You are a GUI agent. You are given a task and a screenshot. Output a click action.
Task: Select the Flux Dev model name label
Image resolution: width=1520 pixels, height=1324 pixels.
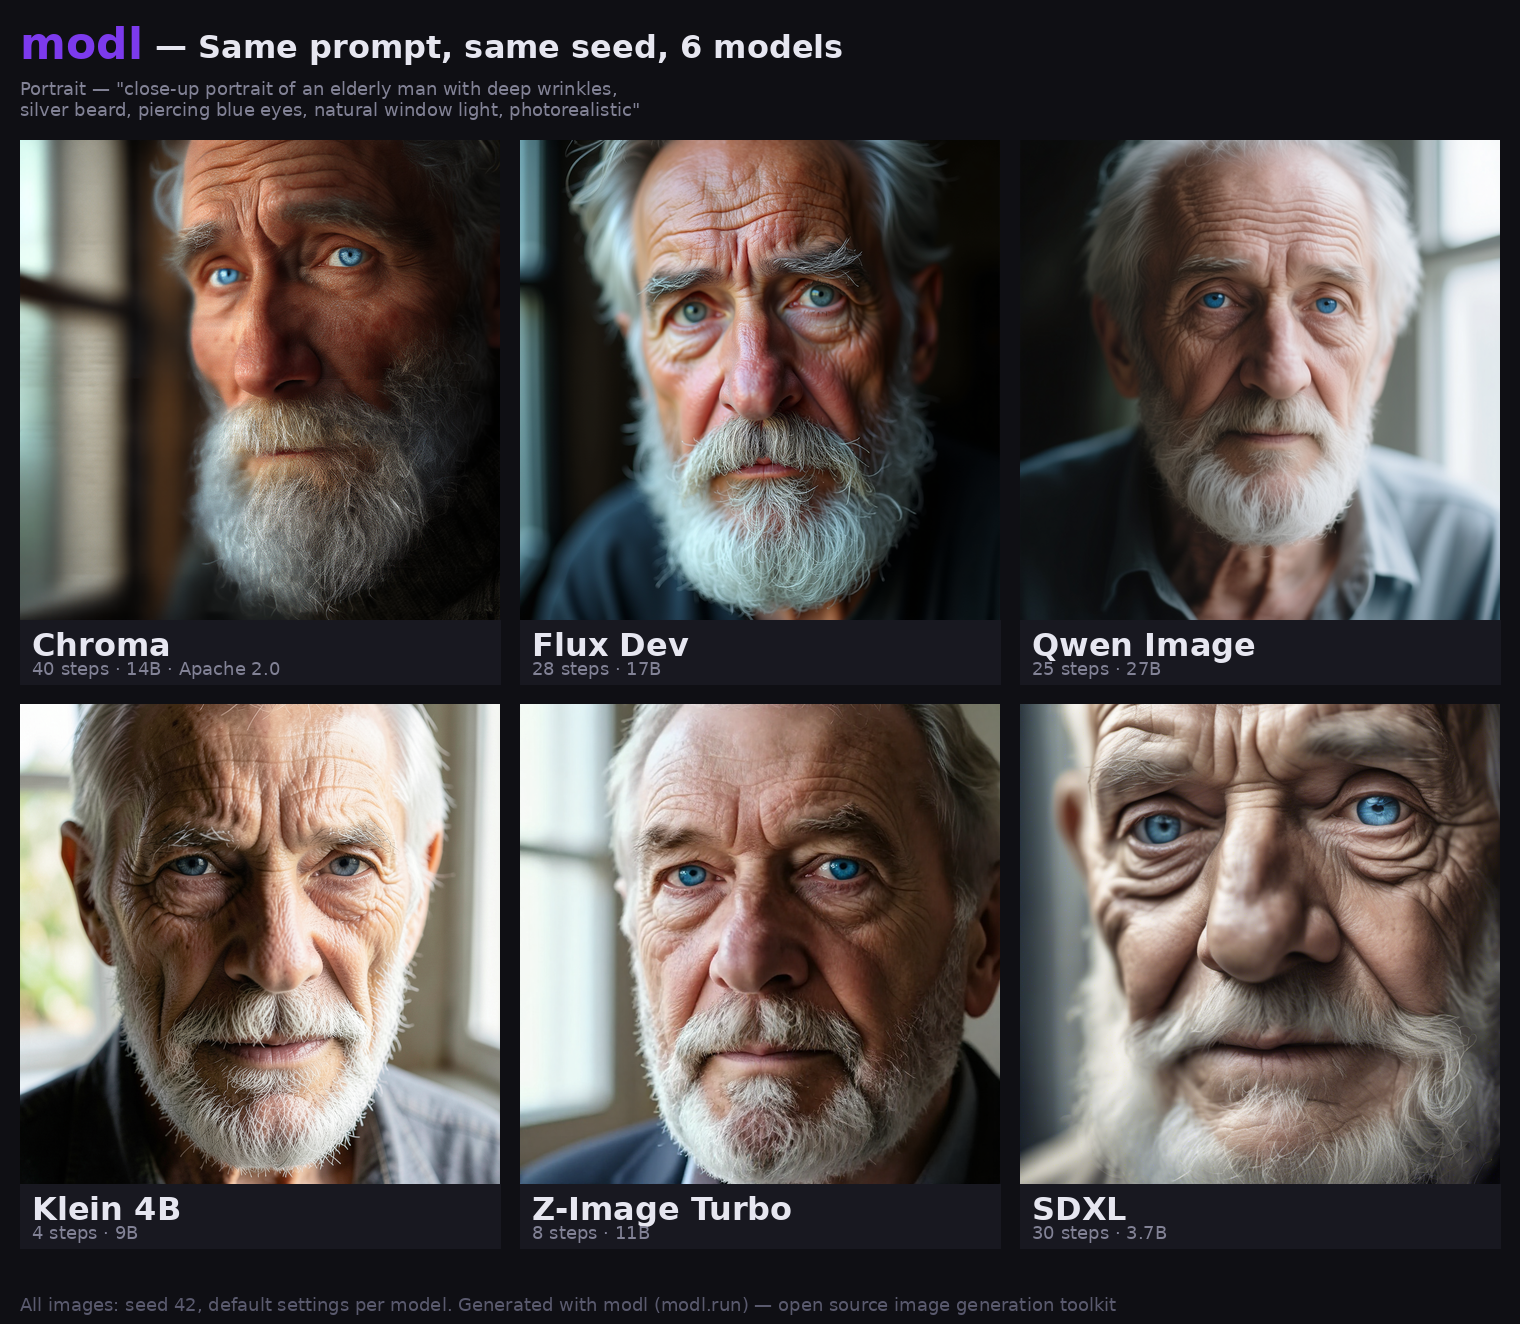pos(610,645)
